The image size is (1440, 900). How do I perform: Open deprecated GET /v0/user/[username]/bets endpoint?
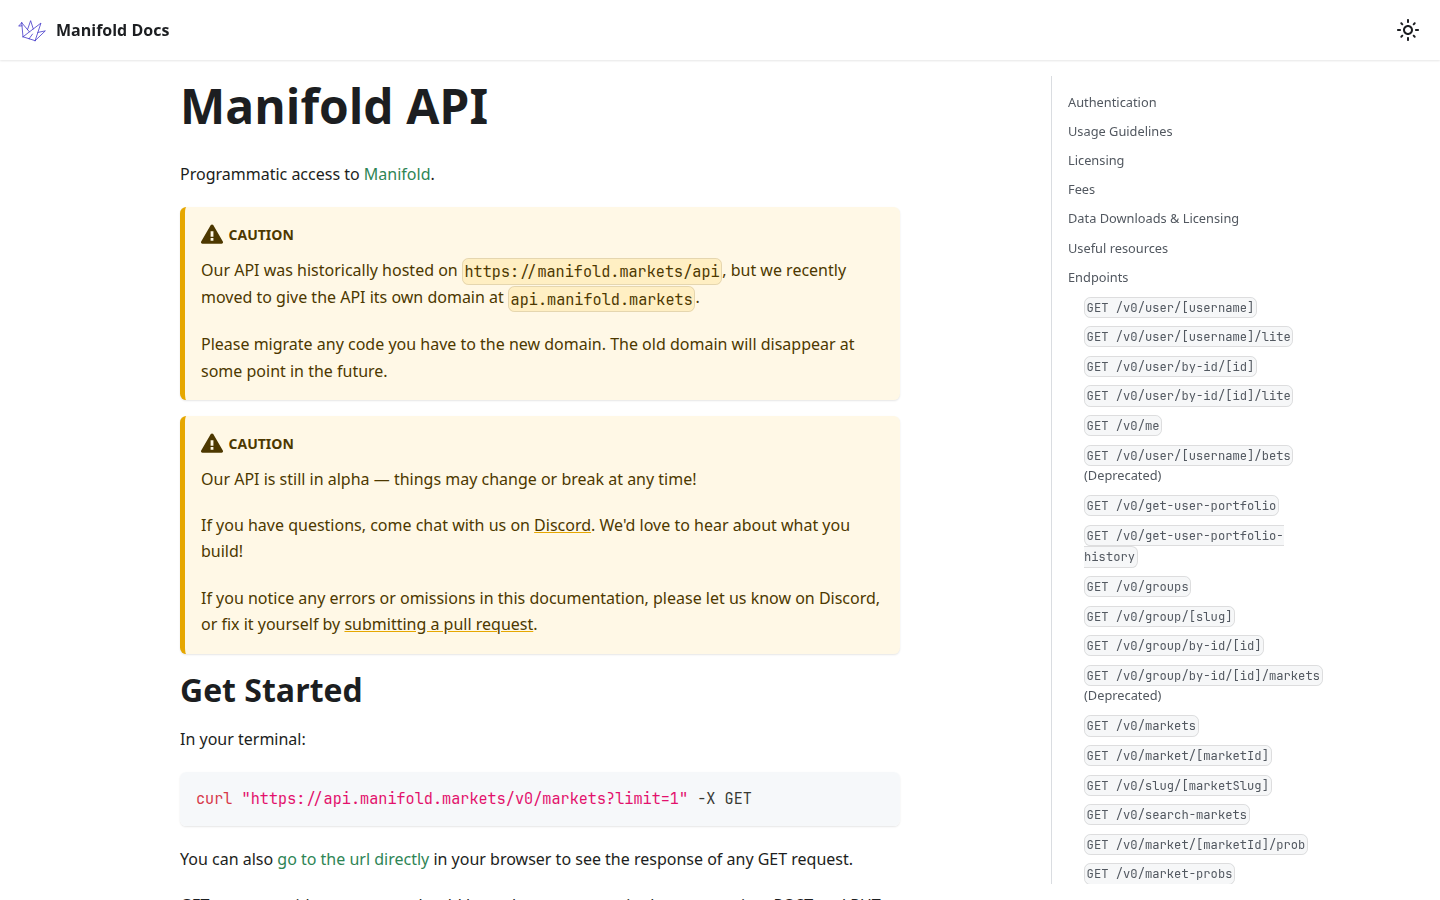[x=1188, y=465]
